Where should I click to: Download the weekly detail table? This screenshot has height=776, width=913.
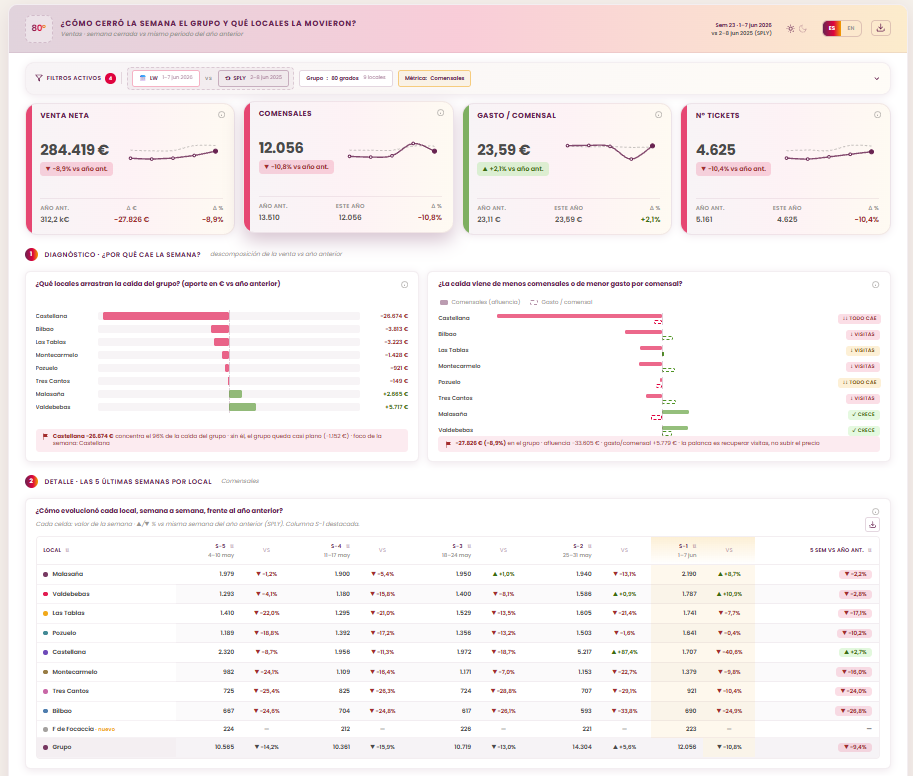pyautogui.click(x=872, y=525)
